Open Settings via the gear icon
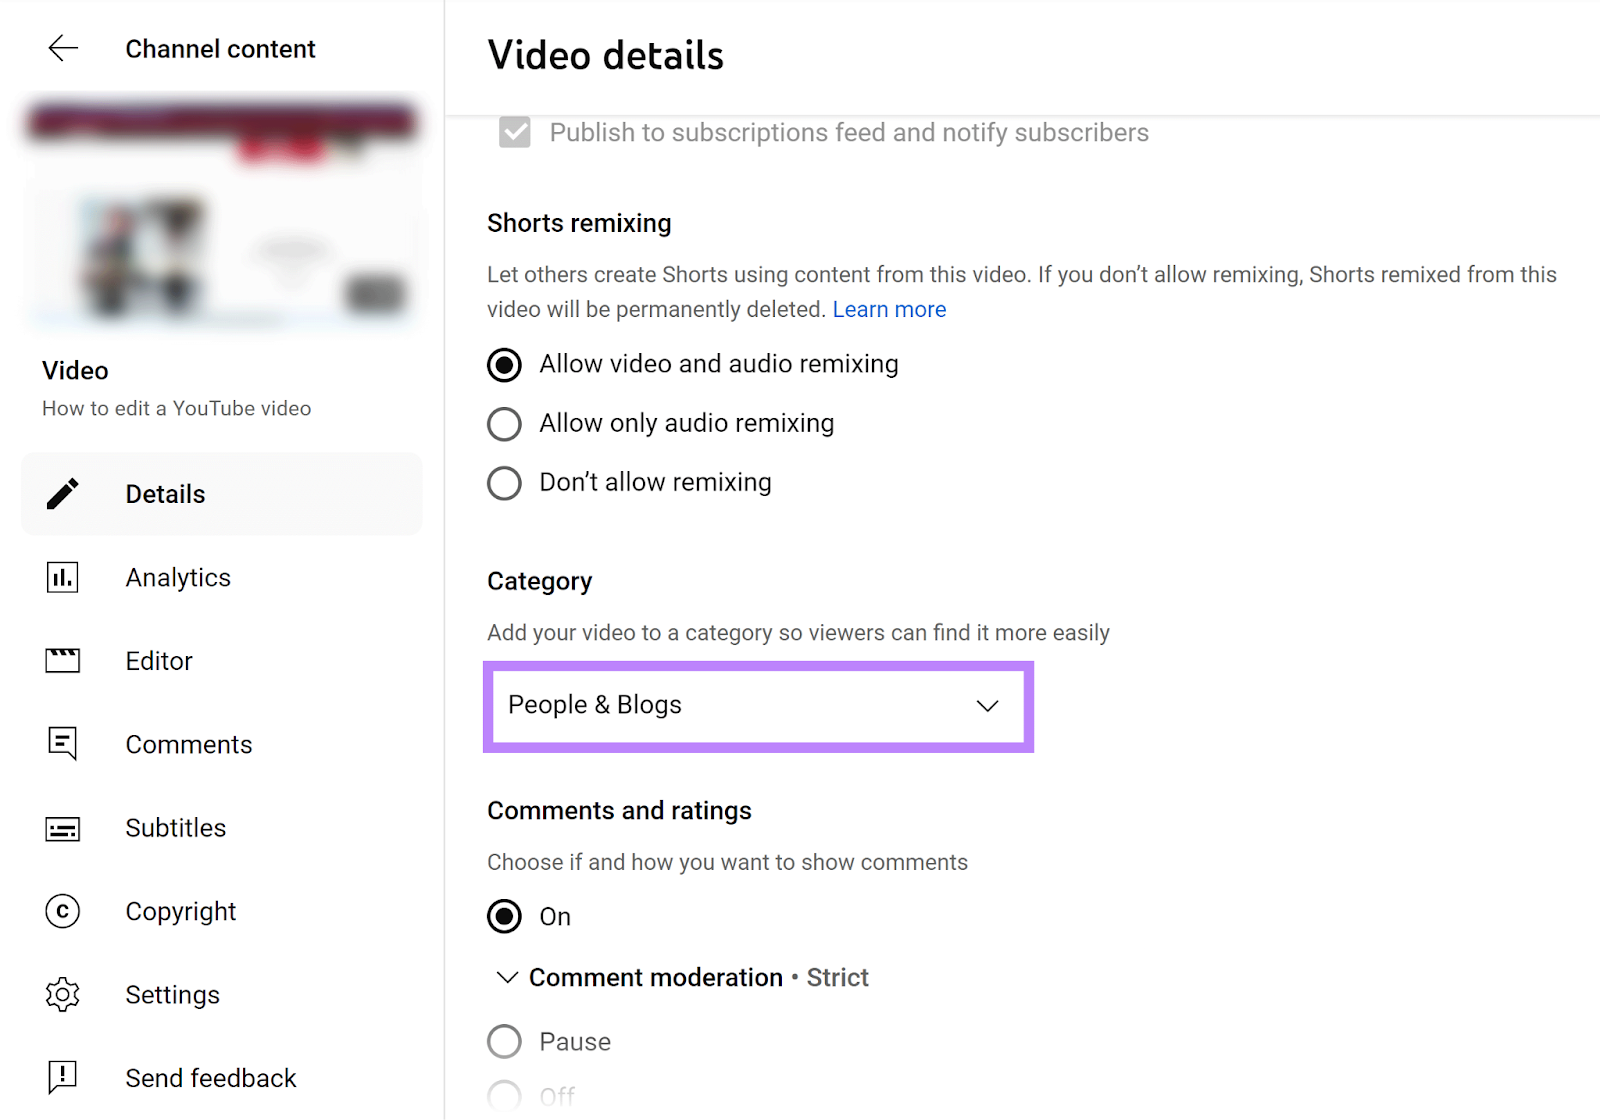Screen dimensions: 1600x1120 coord(63,995)
